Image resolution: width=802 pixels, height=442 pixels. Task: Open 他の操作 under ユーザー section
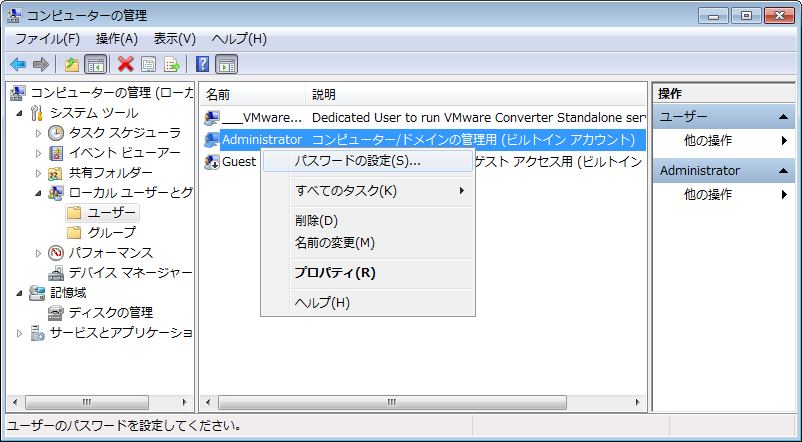724,141
